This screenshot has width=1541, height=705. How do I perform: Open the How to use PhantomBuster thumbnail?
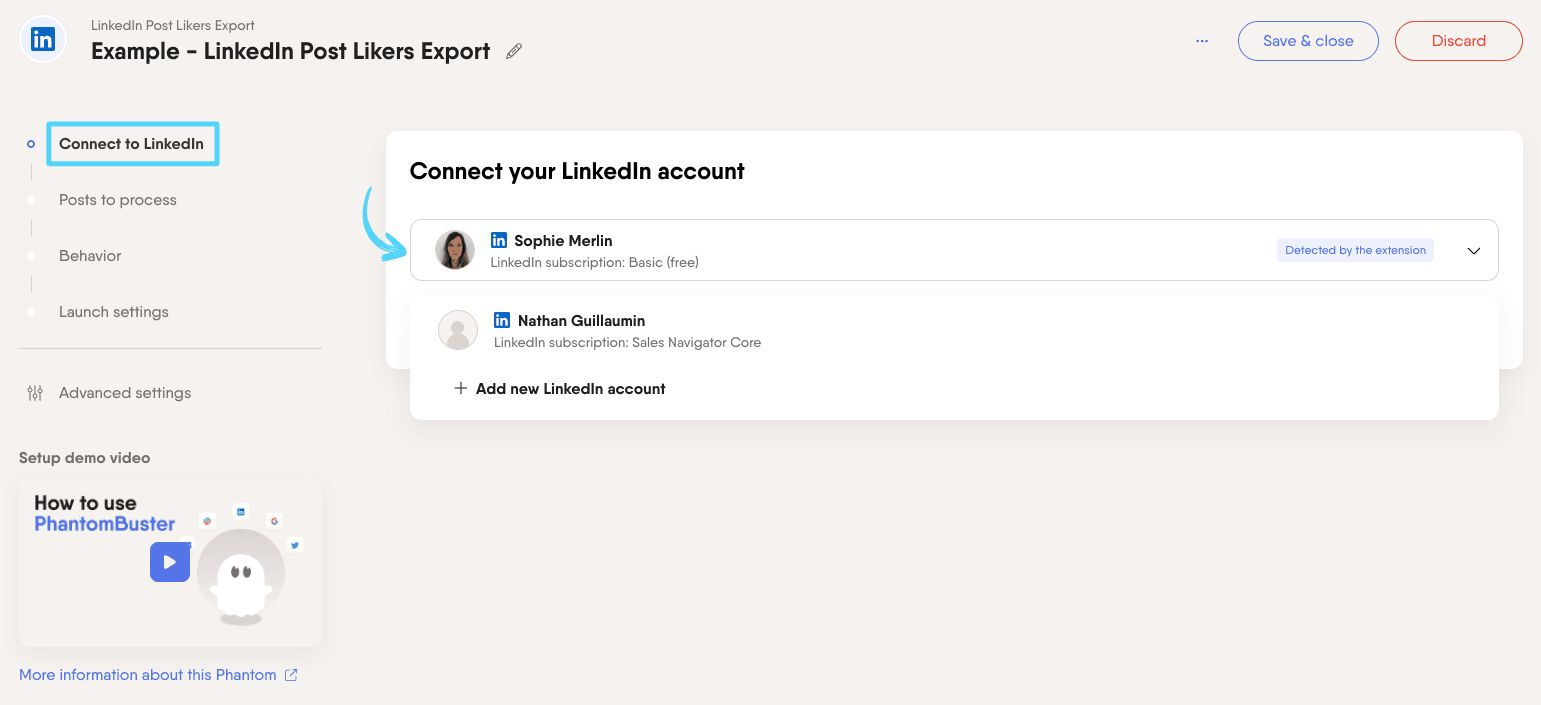coord(170,561)
